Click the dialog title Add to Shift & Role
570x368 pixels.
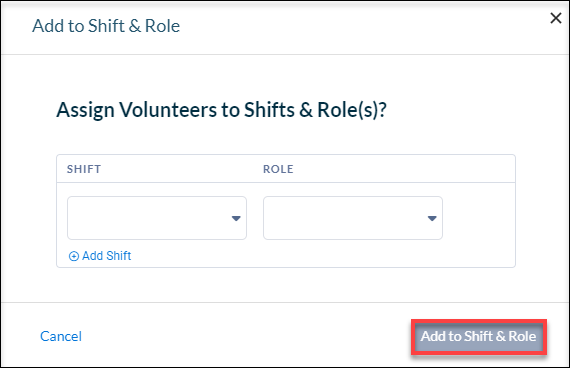coord(106,26)
